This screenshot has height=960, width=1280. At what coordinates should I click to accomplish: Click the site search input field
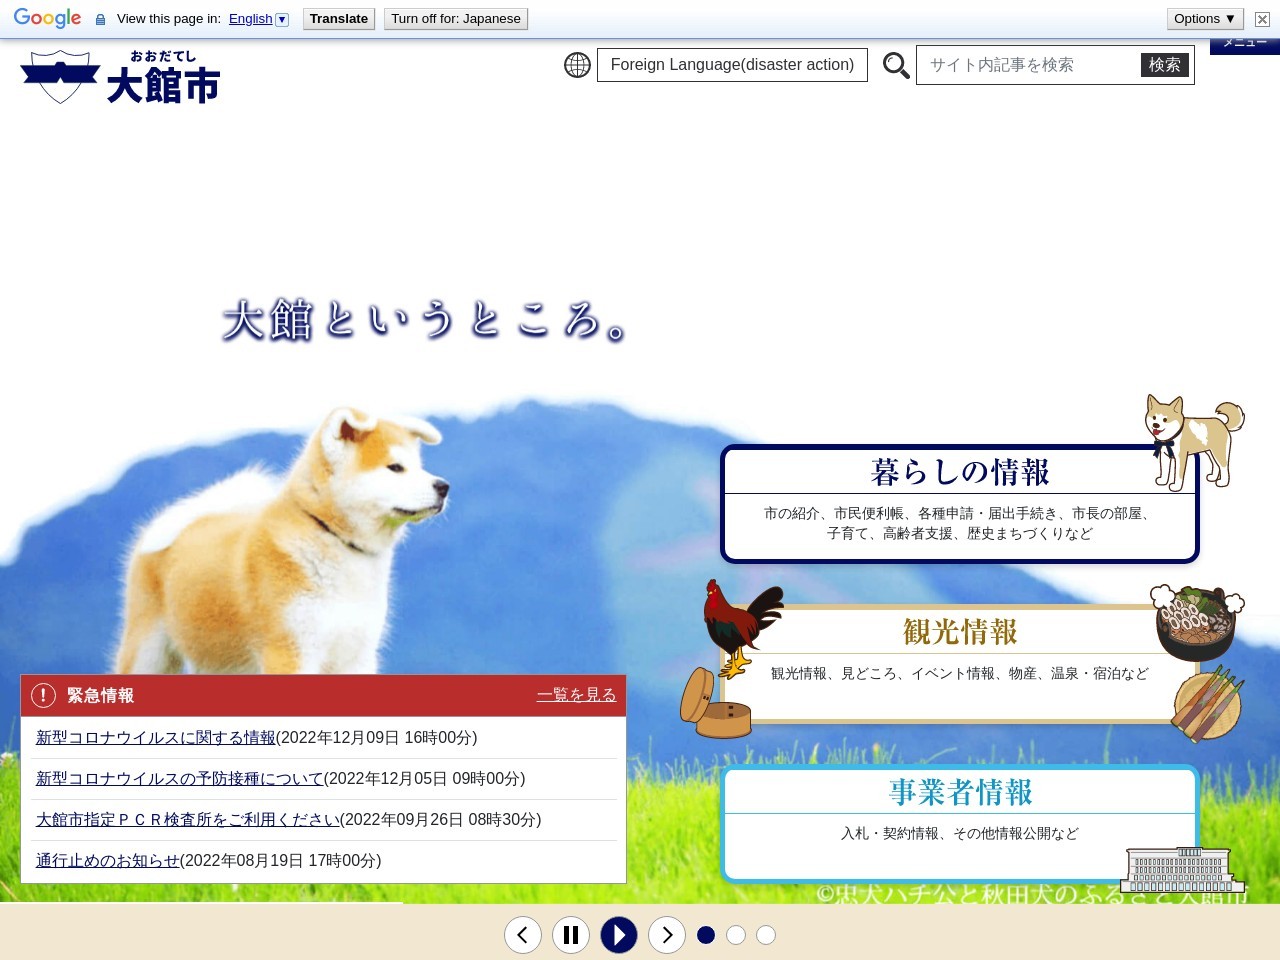click(1028, 65)
